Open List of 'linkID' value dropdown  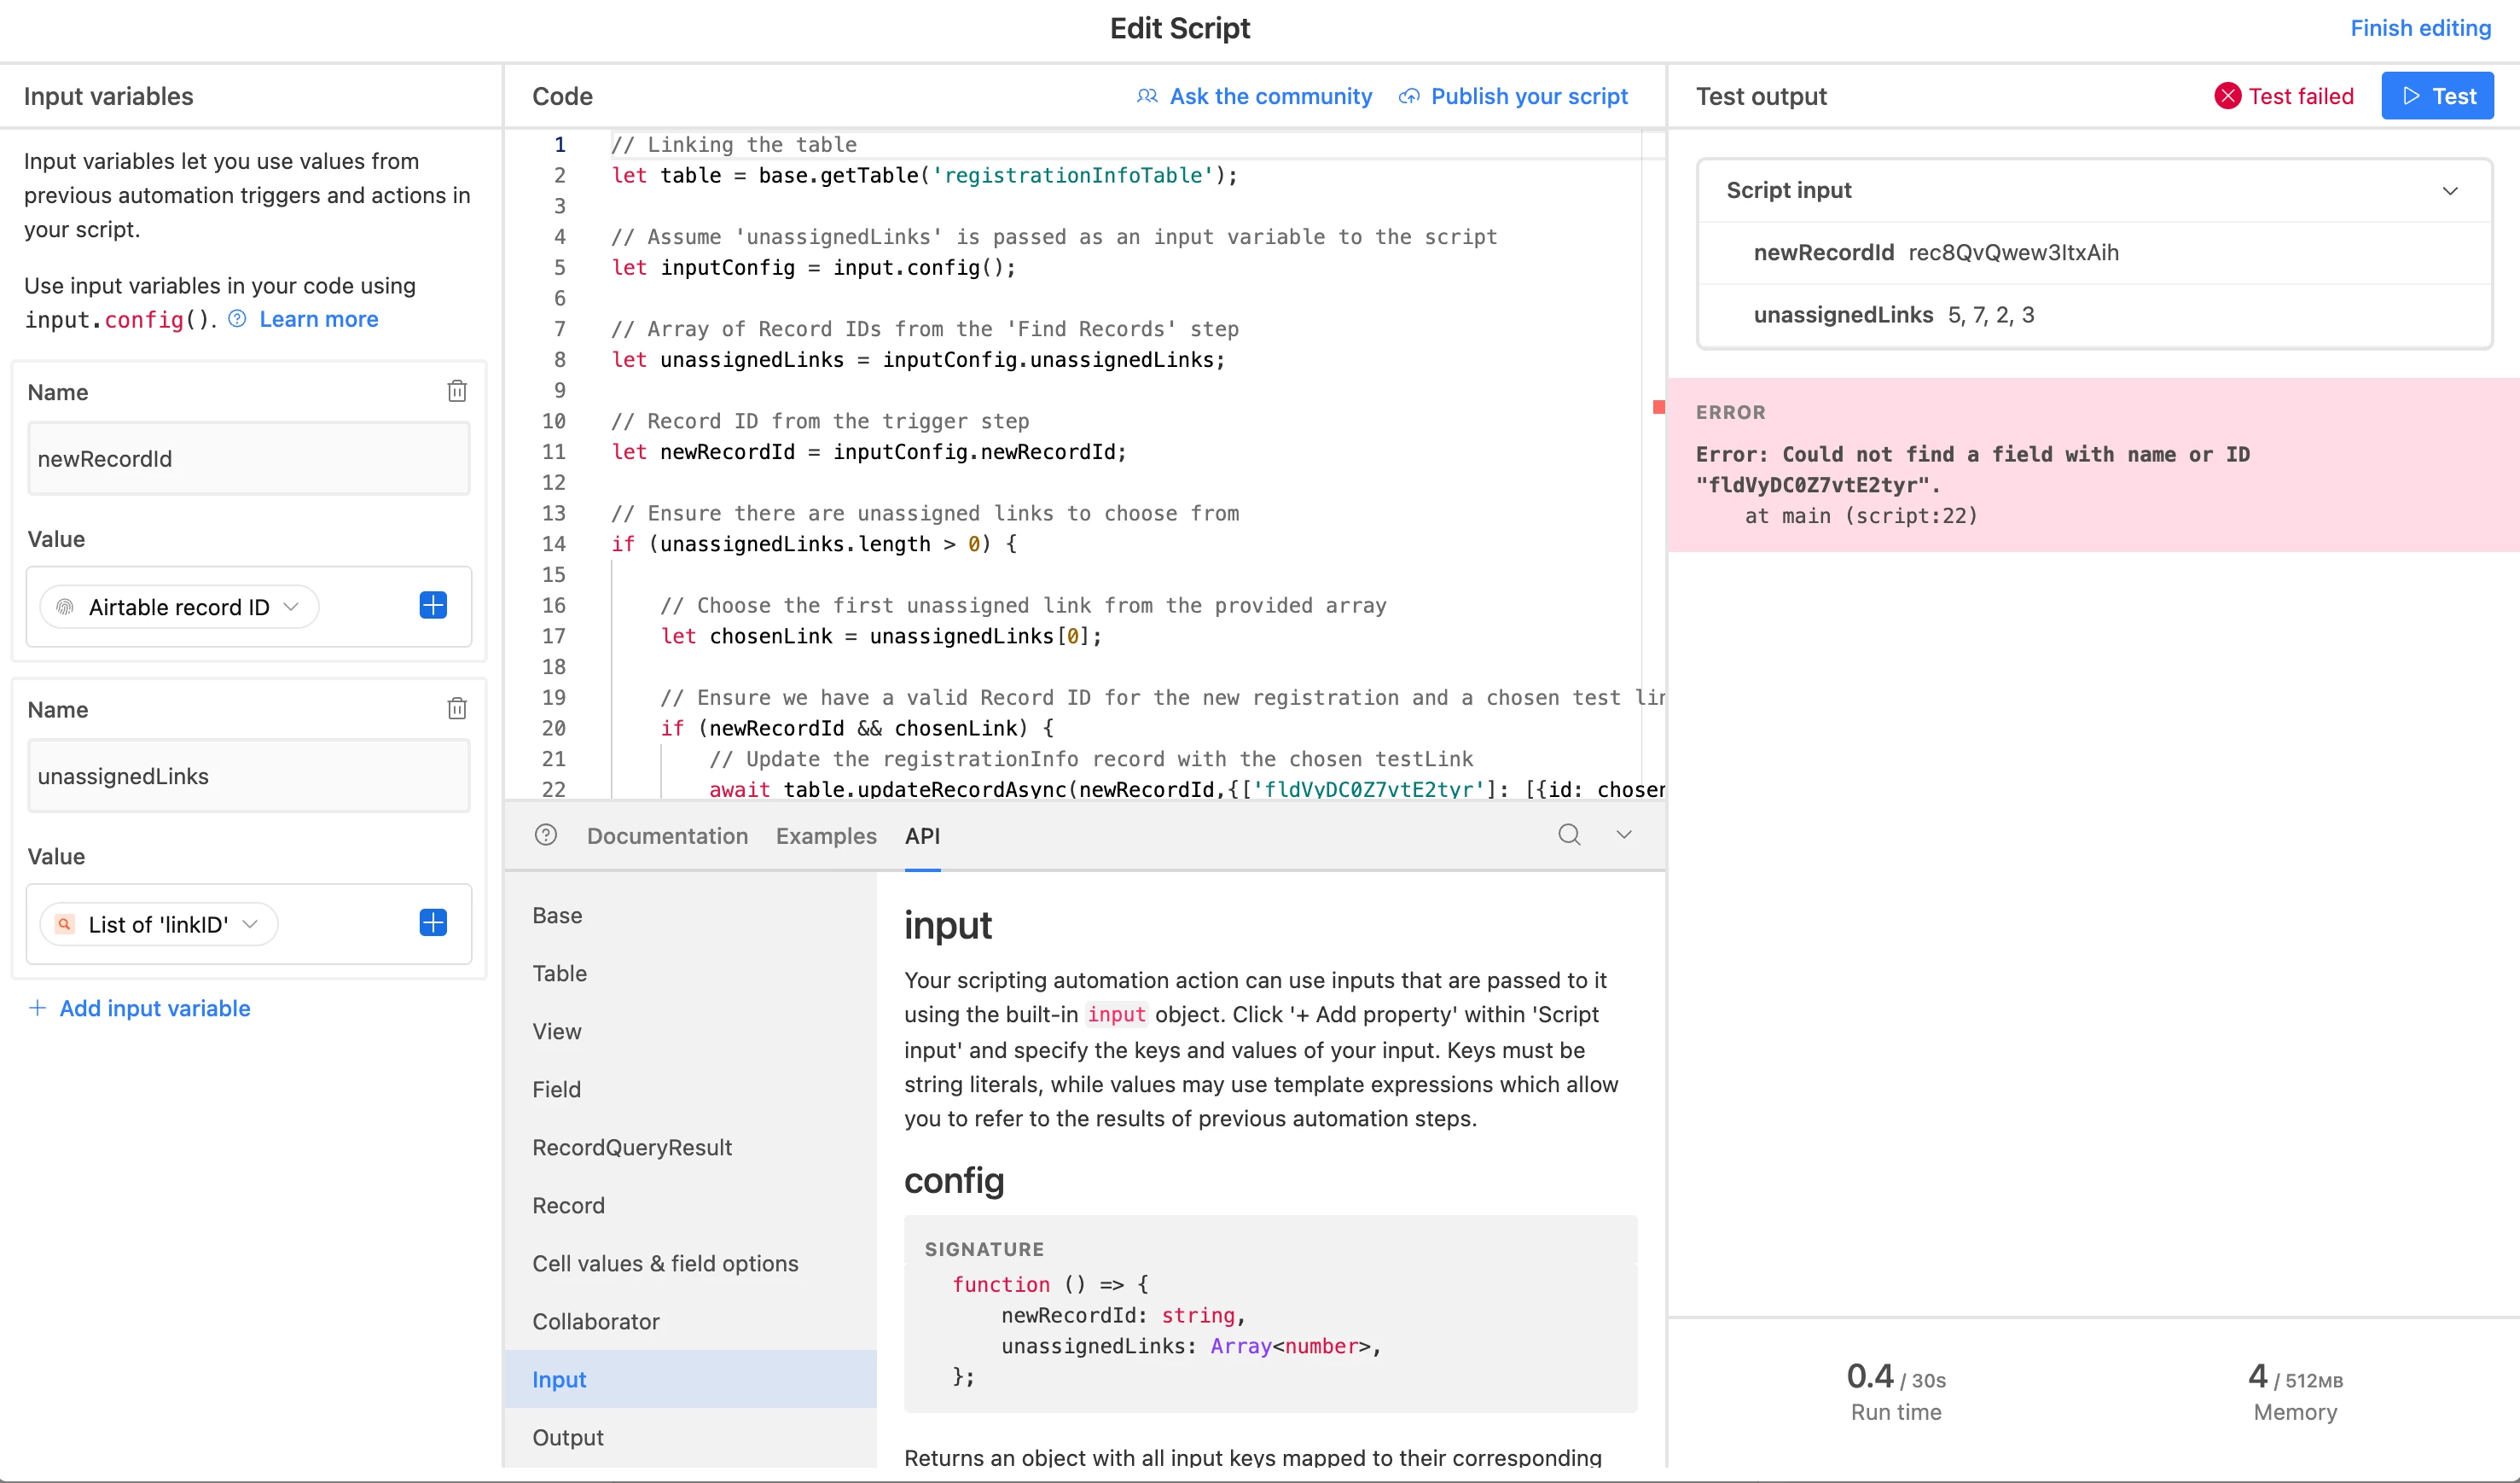pyautogui.click(x=160, y=924)
